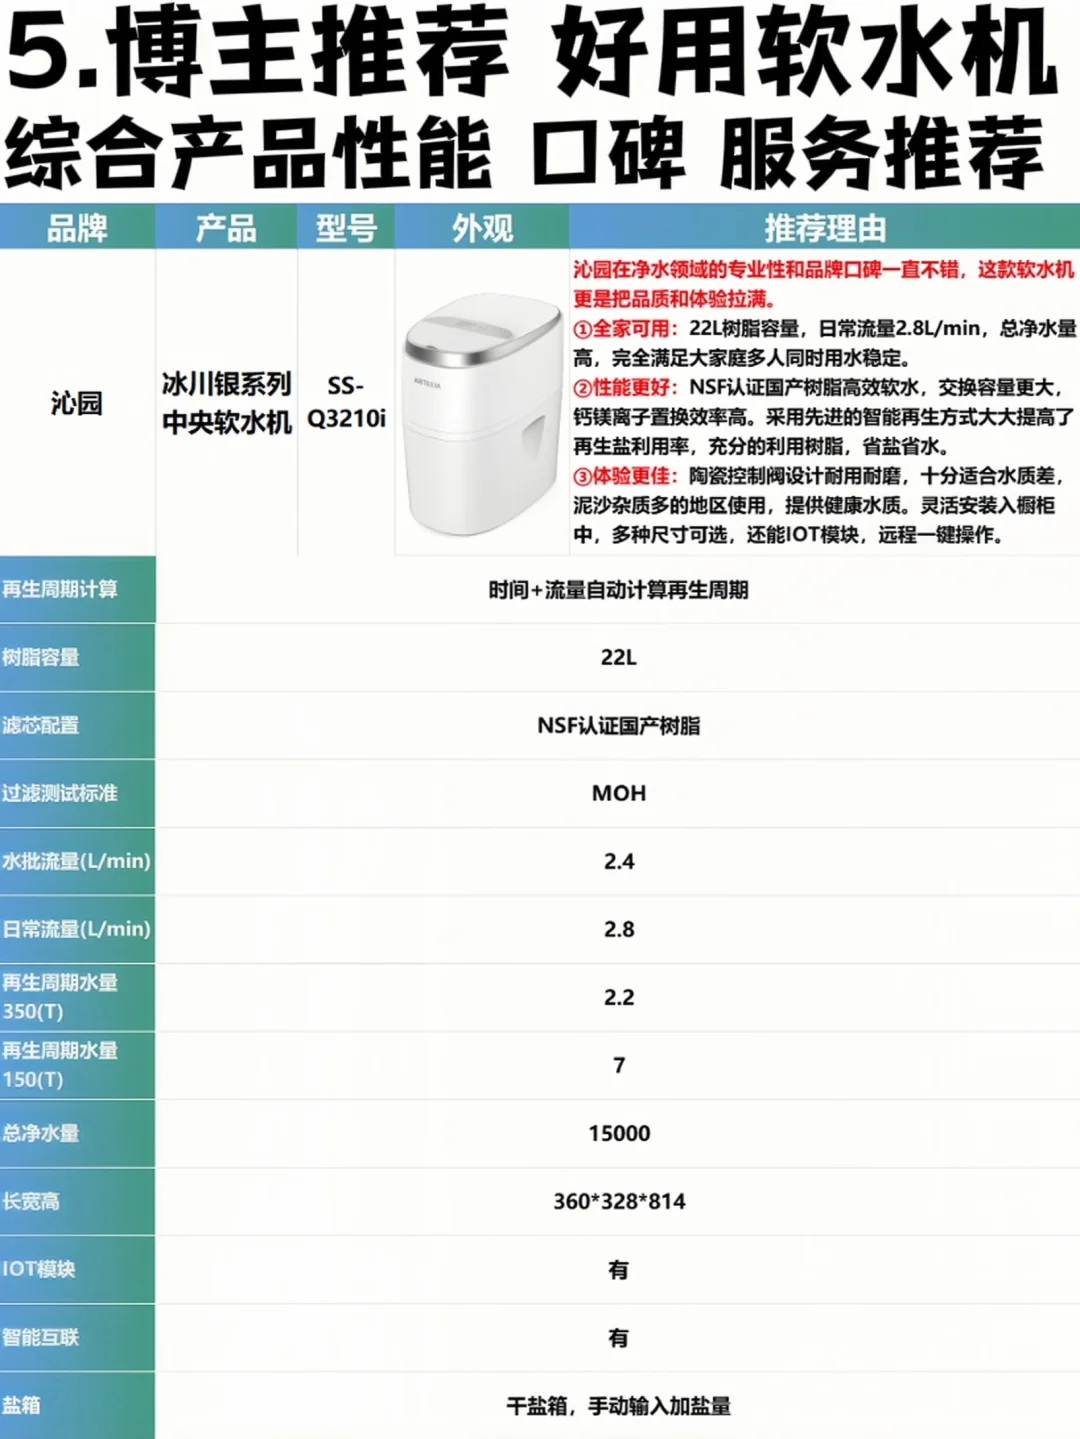Viewport: 1080px width, 1439px height.
Task: Click the red text '②性能更好'
Action: coord(625,387)
